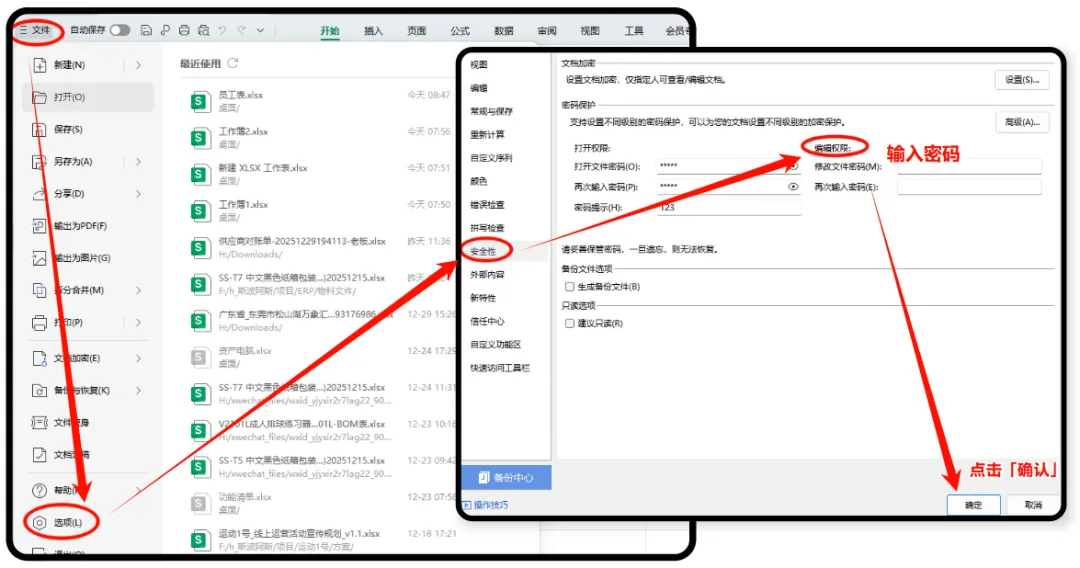
Task: Click the 另存为(A) icon
Action: point(39,162)
